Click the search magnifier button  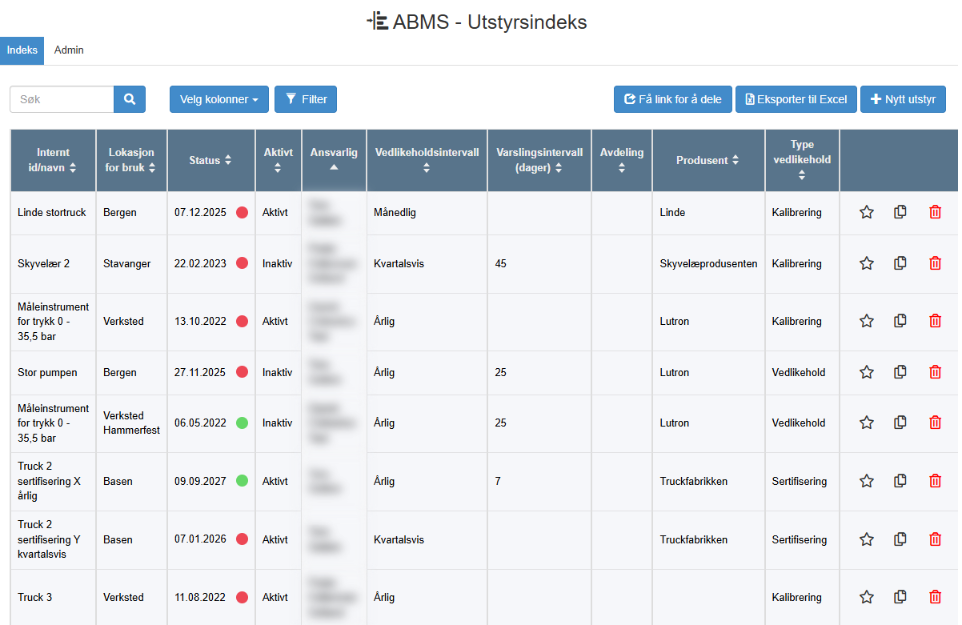[129, 99]
